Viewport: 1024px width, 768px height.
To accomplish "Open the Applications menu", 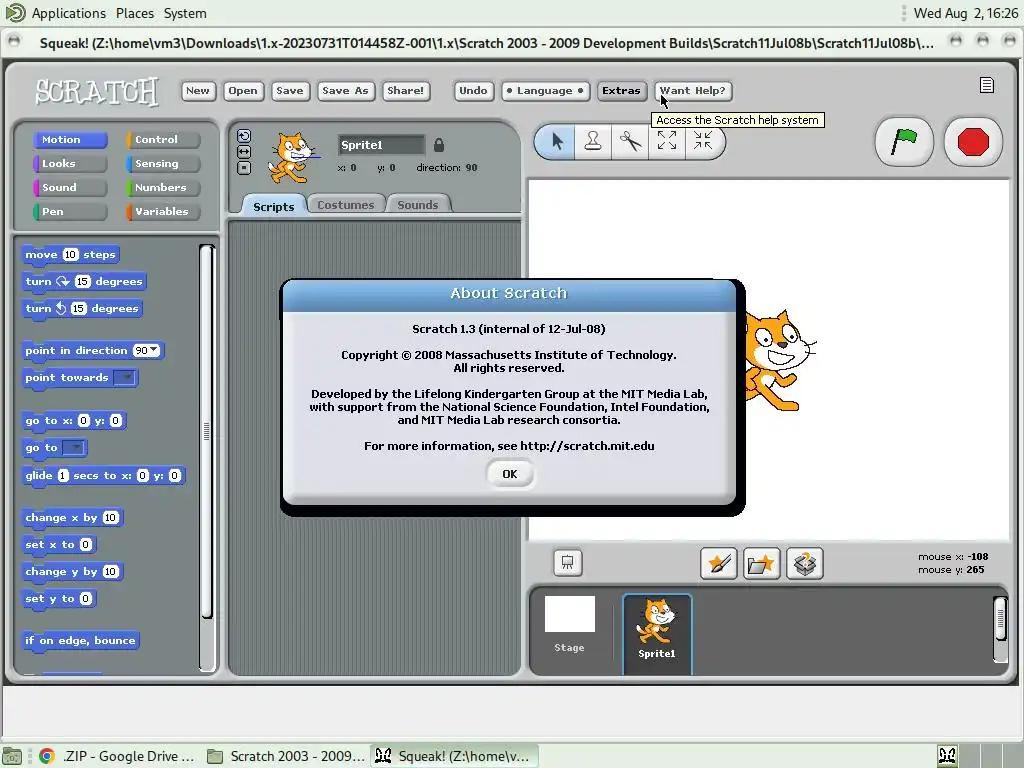I will 69,13.
